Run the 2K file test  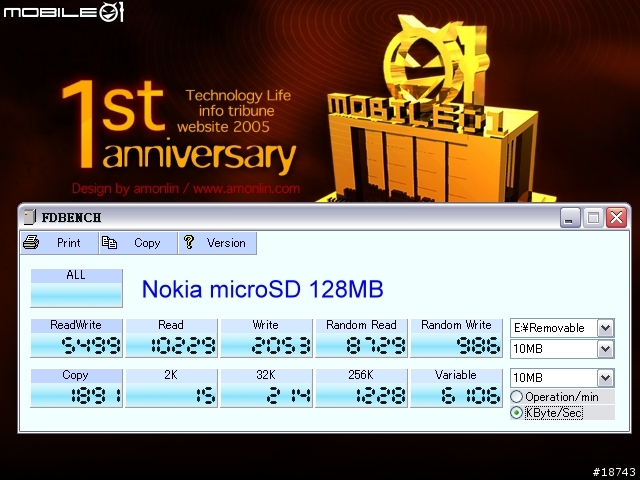pos(171,388)
